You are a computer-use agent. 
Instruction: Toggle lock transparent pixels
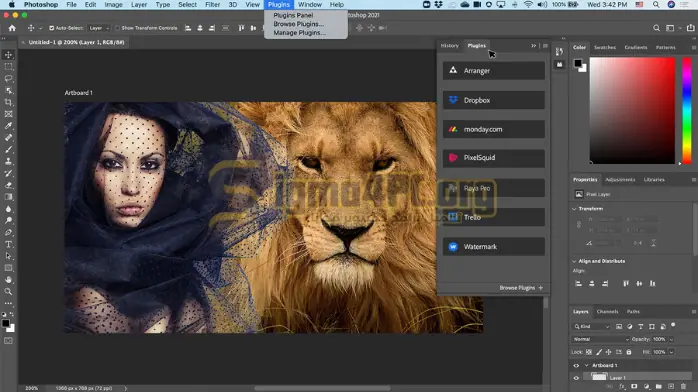tap(588, 352)
